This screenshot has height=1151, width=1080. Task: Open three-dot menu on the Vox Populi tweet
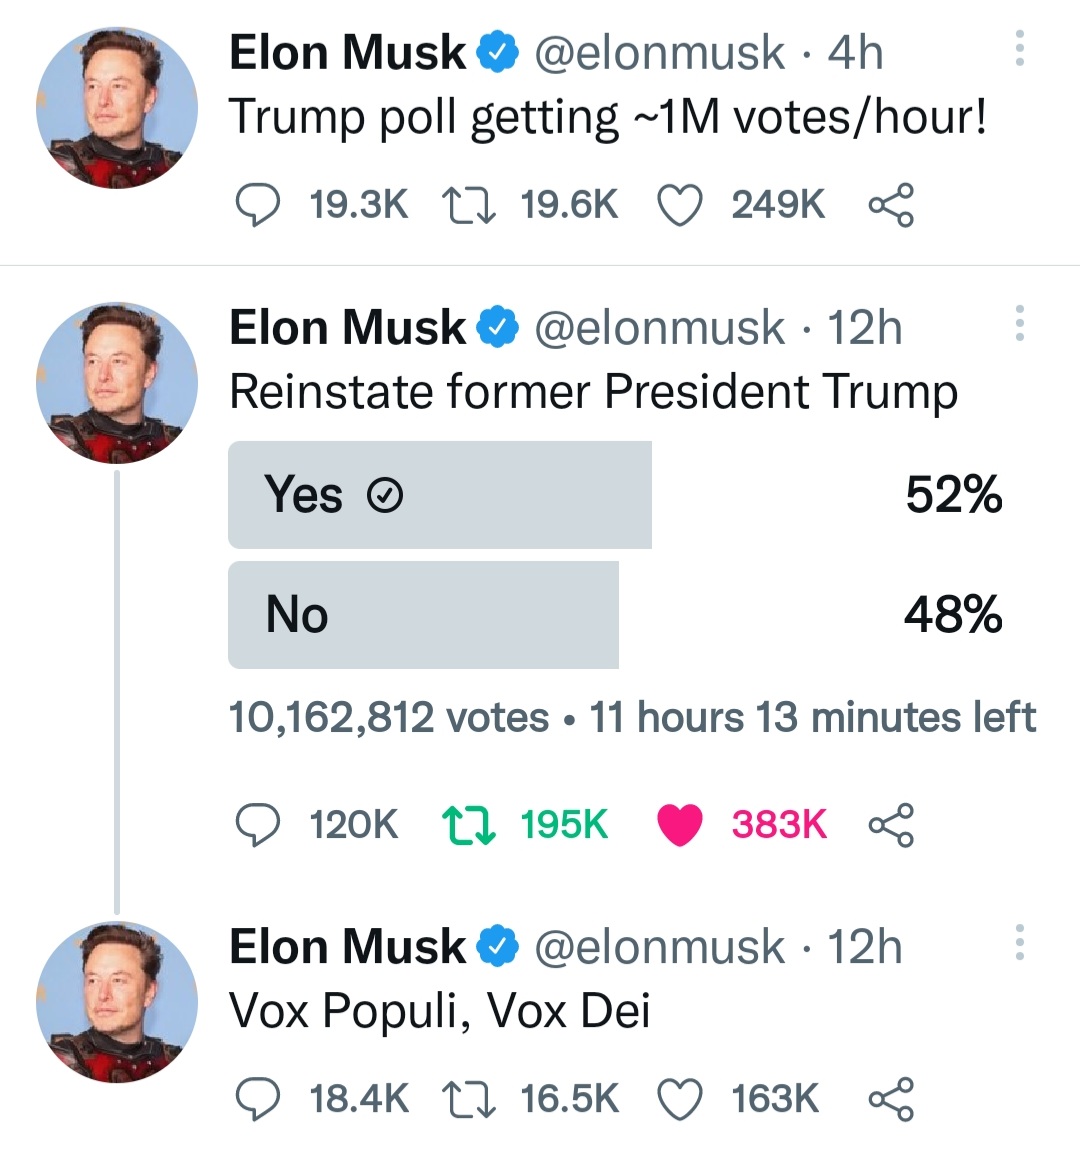1019,943
